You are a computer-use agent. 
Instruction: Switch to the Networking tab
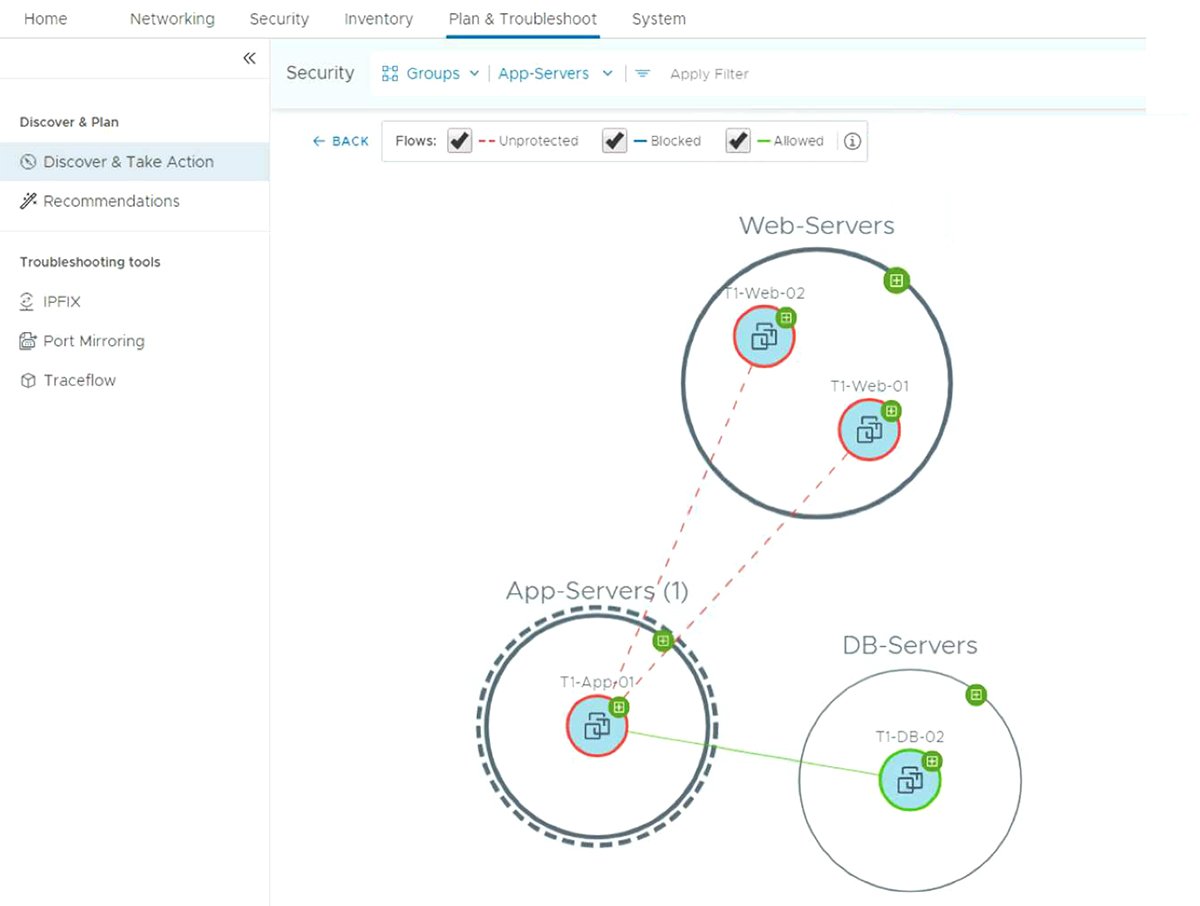click(172, 19)
